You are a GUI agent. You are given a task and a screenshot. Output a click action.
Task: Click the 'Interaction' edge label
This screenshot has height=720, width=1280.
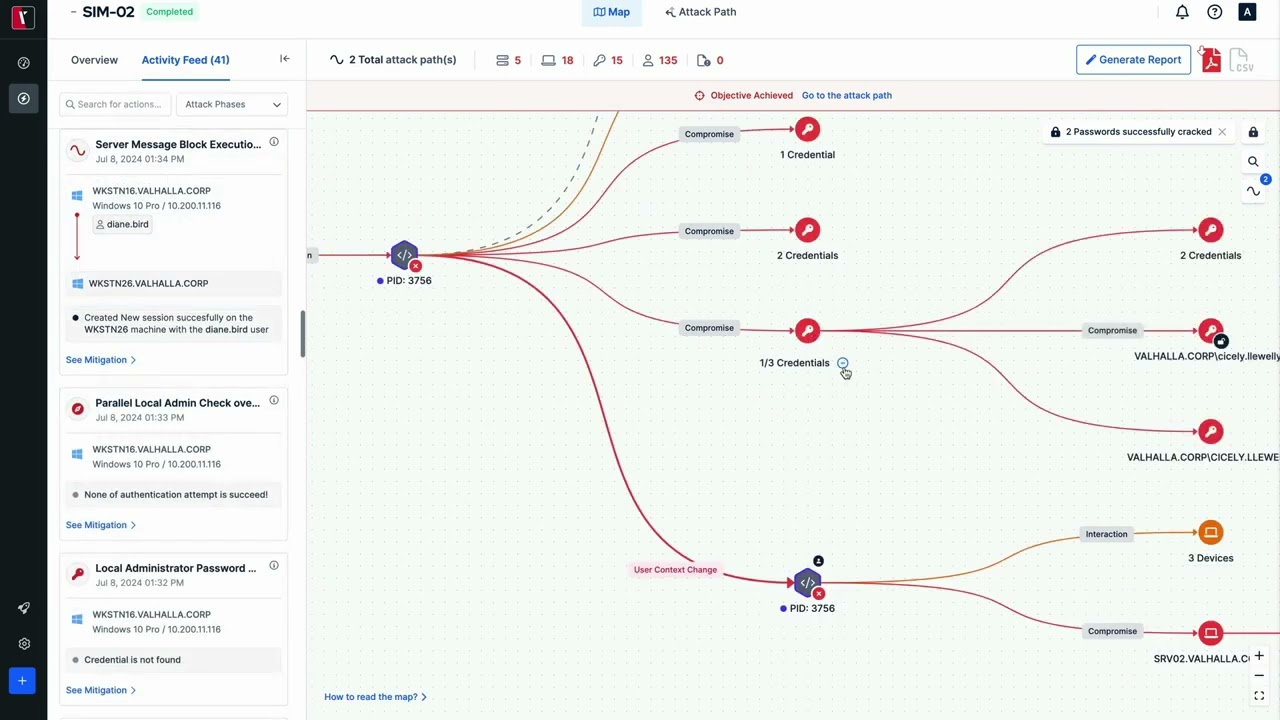[x=1106, y=534]
